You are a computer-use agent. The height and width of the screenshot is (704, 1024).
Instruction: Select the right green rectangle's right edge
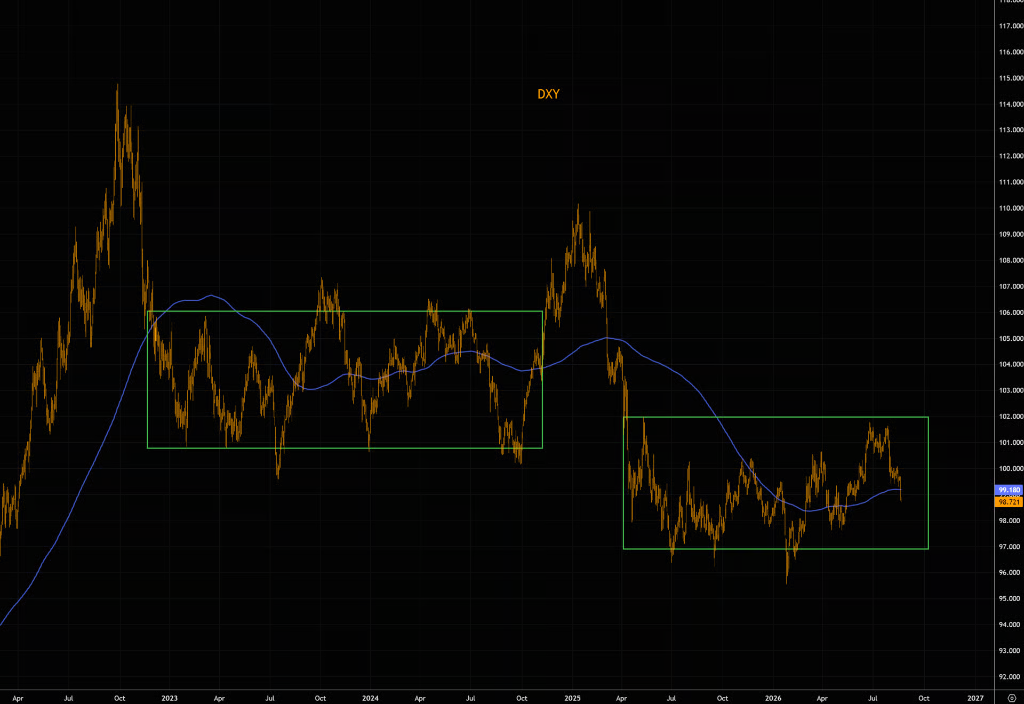928,483
